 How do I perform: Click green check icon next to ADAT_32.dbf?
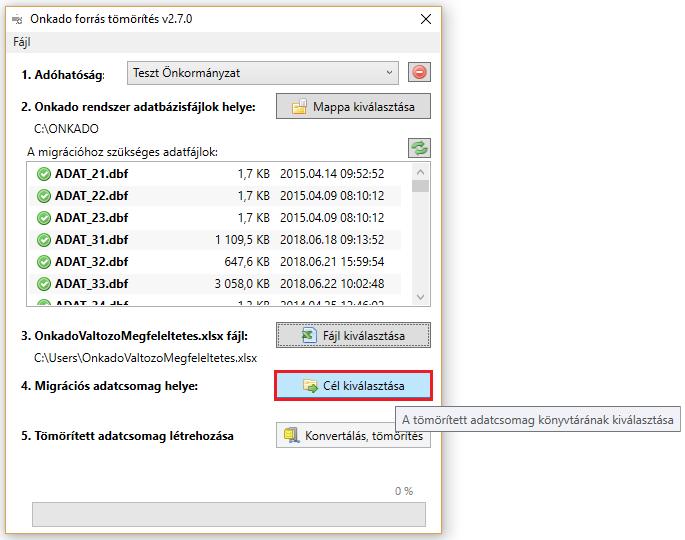(44, 262)
